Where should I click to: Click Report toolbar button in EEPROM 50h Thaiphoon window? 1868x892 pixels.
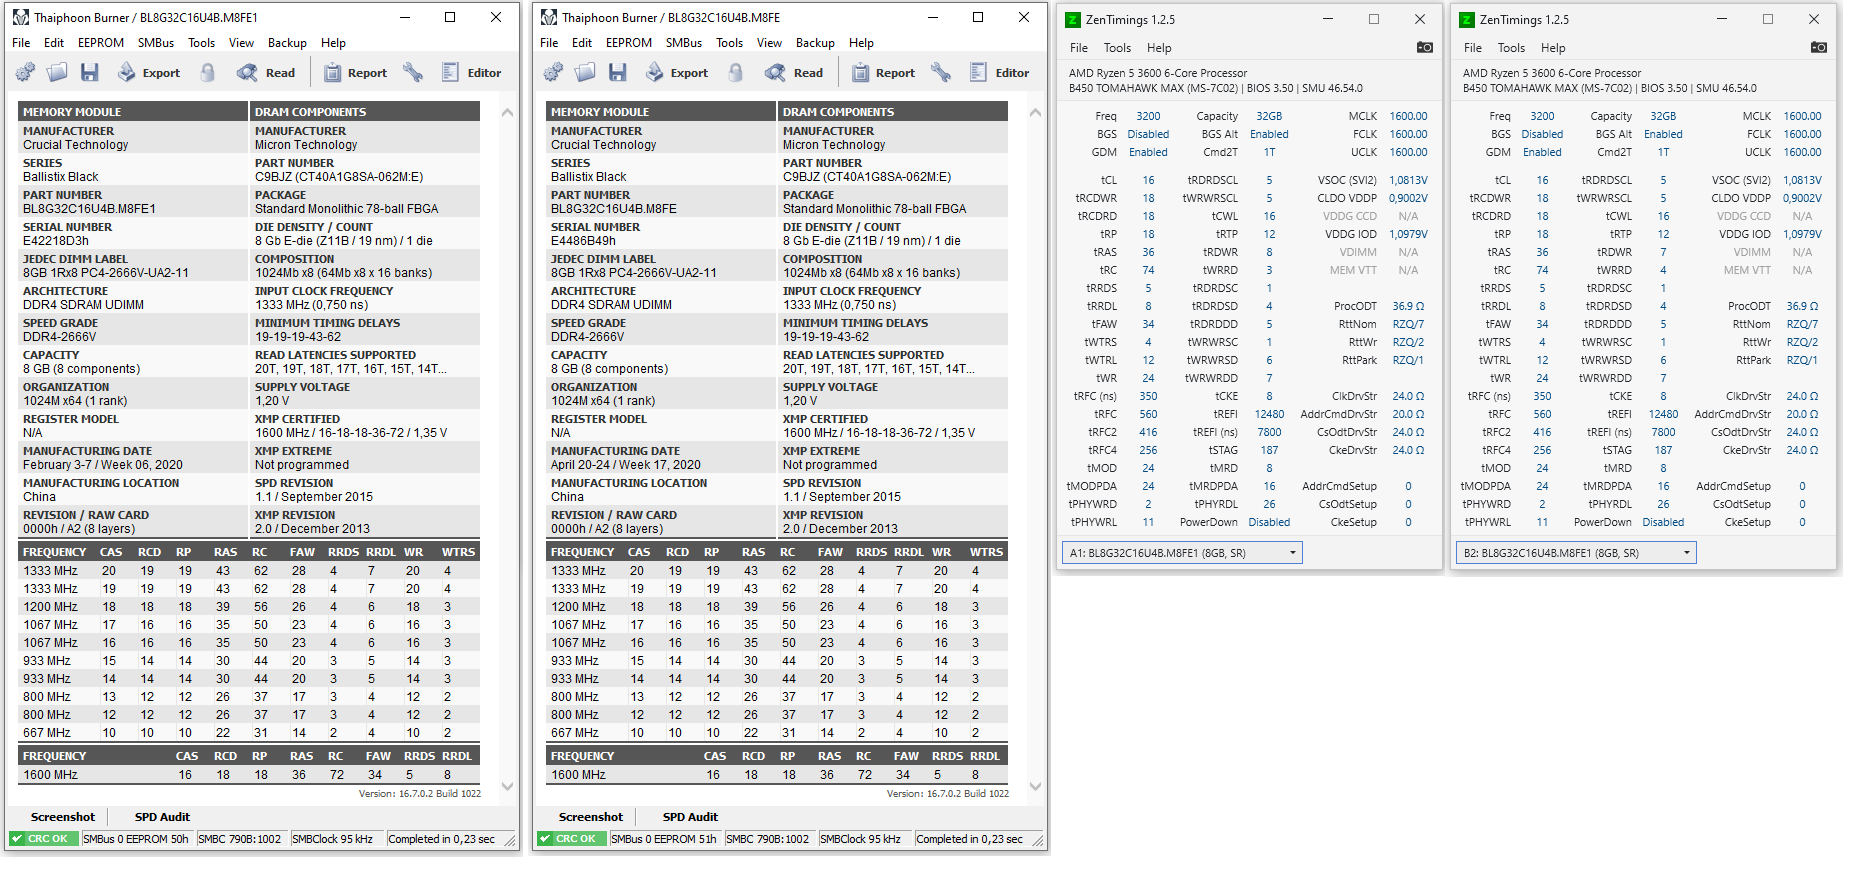(x=355, y=72)
